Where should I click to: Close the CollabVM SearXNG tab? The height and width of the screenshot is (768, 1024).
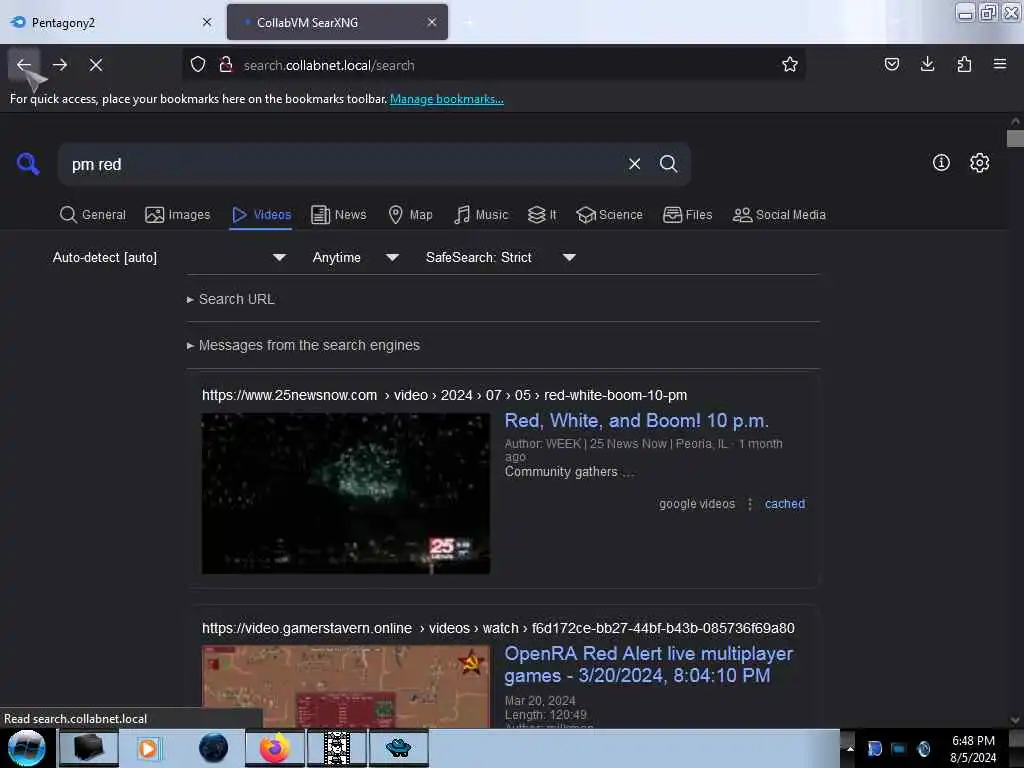click(x=432, y=22)
